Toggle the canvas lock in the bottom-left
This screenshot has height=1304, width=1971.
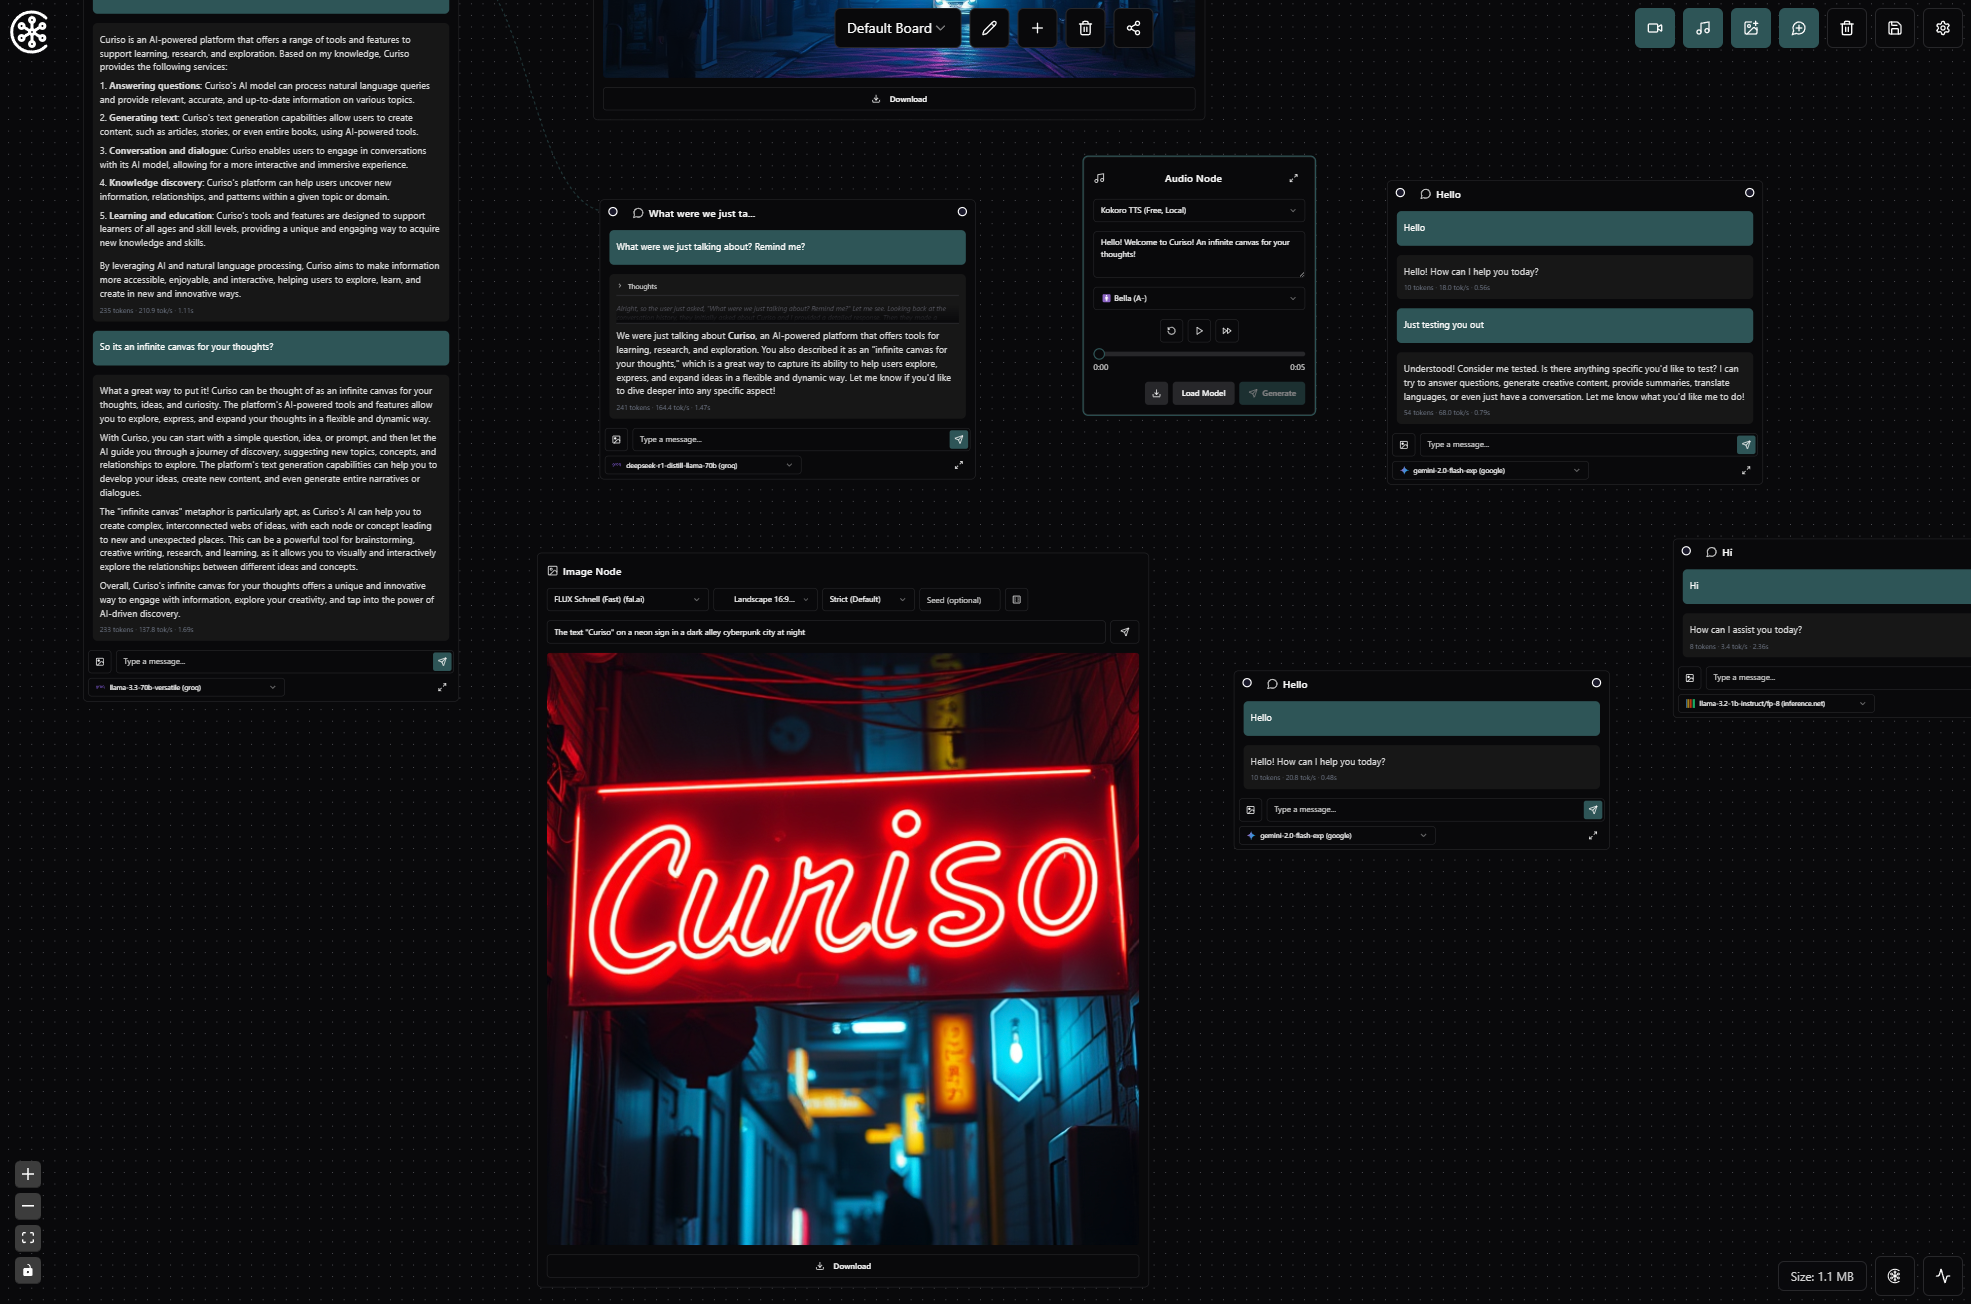coord(27,1271)
